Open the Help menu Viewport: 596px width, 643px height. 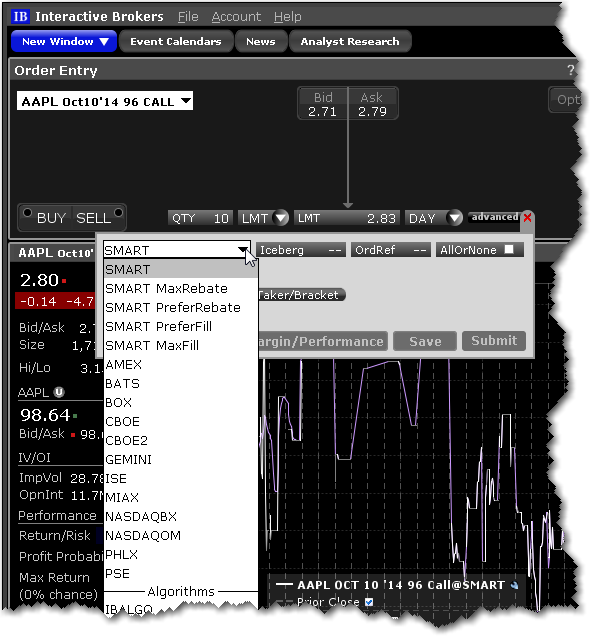click(x=290, y=17)
